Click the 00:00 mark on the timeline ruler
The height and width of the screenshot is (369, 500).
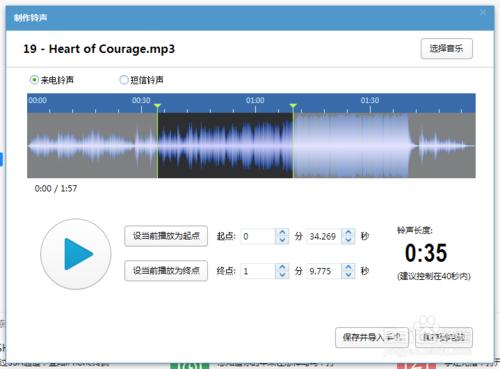click(38, 100)
